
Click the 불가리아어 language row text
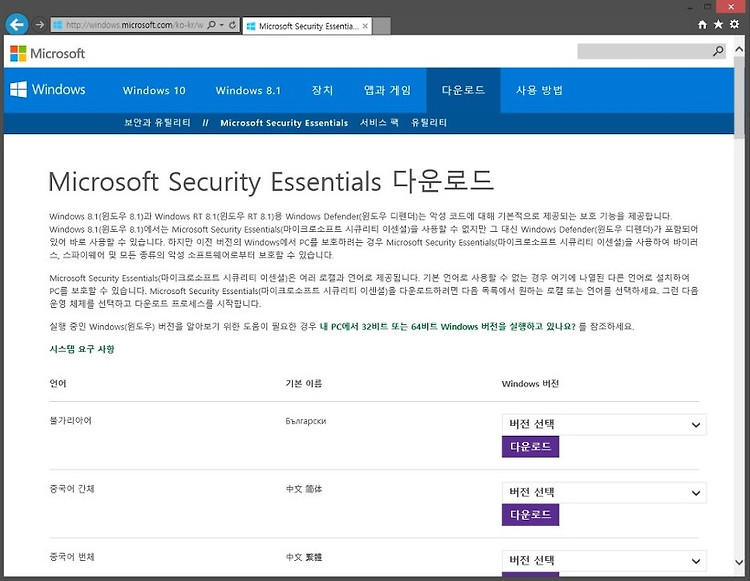(x=70, y=421)
